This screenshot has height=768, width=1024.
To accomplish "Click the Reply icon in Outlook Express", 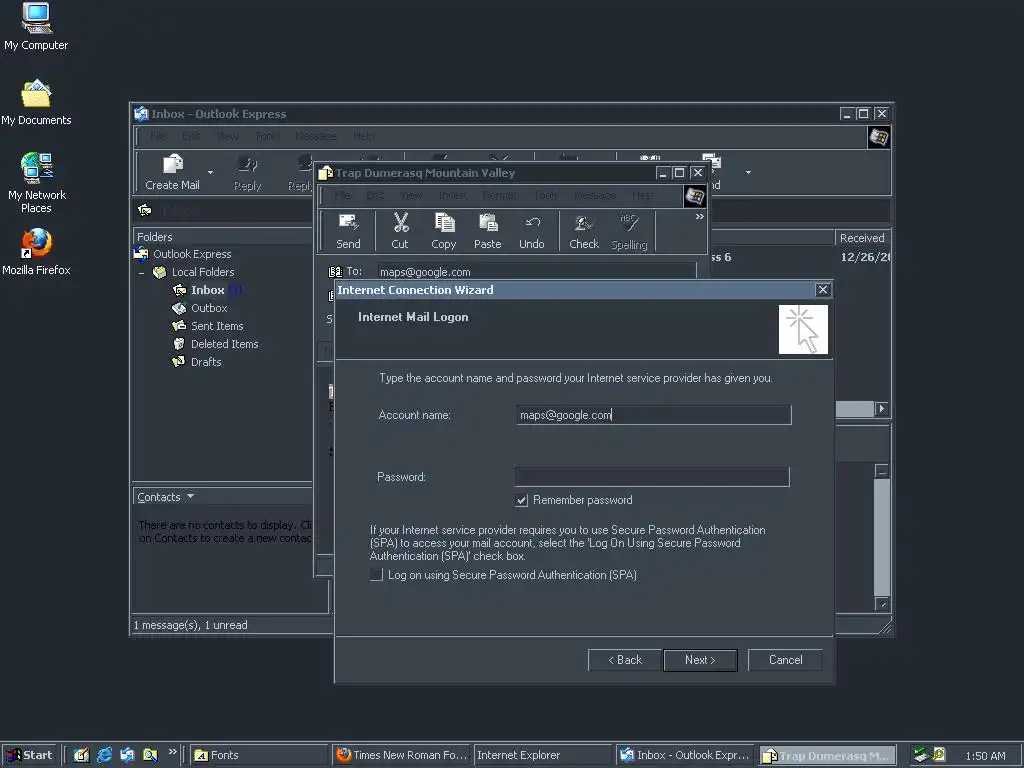I will point(248,172).
